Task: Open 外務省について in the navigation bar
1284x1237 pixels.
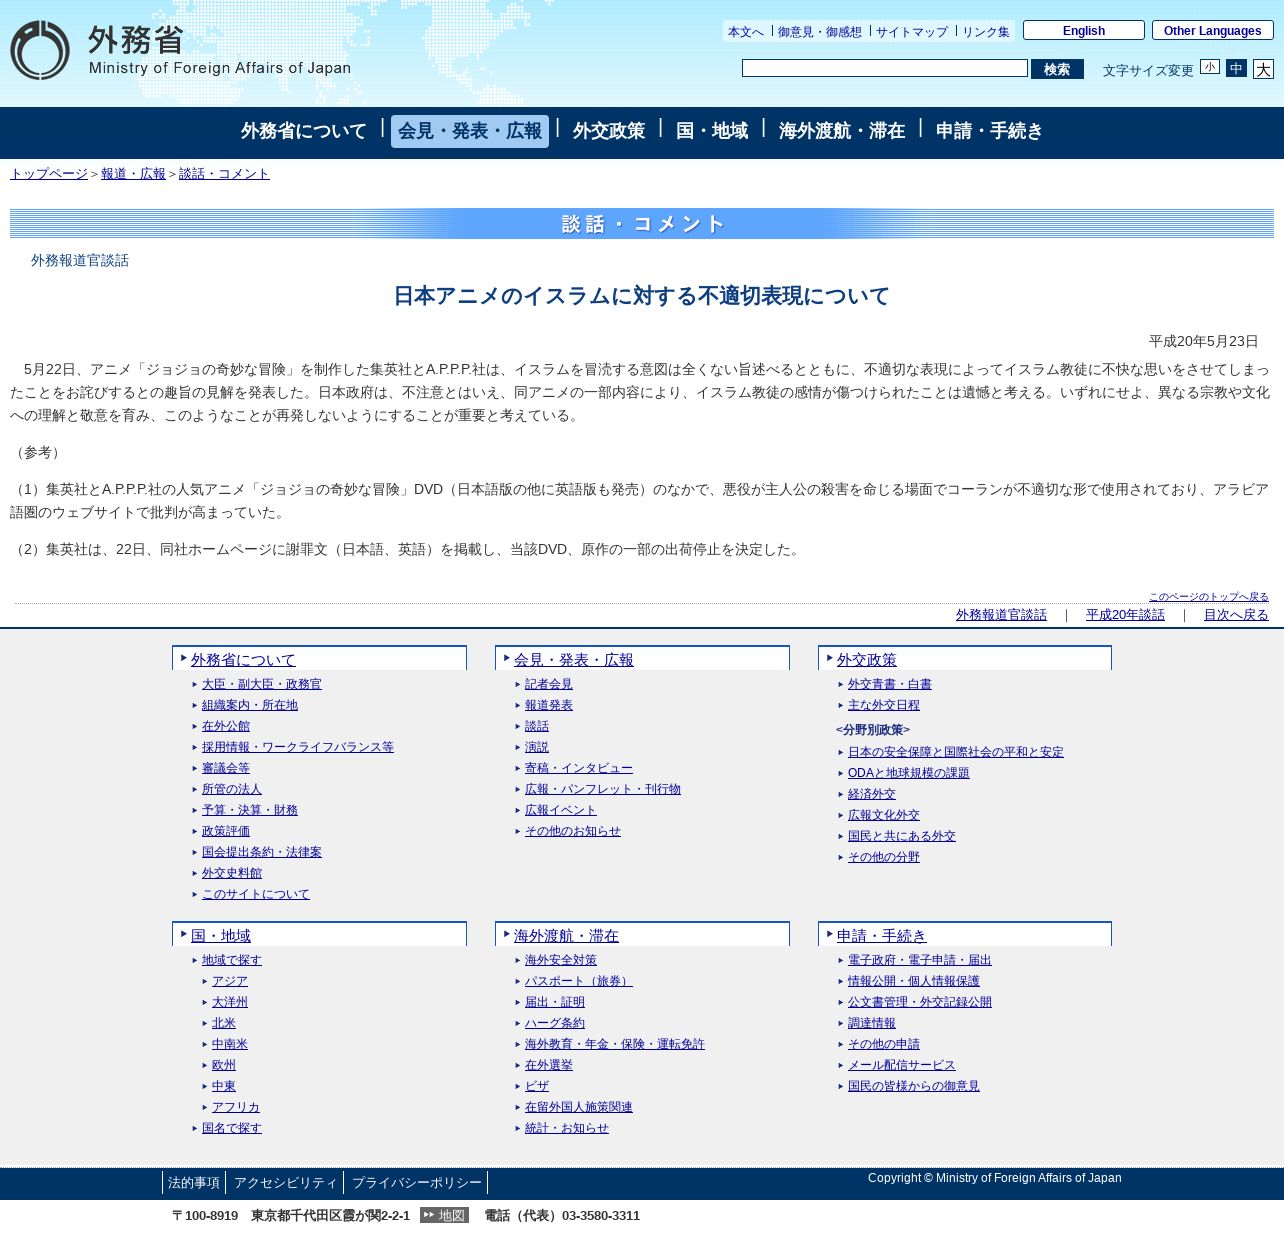Action: [x=304, y=131]
